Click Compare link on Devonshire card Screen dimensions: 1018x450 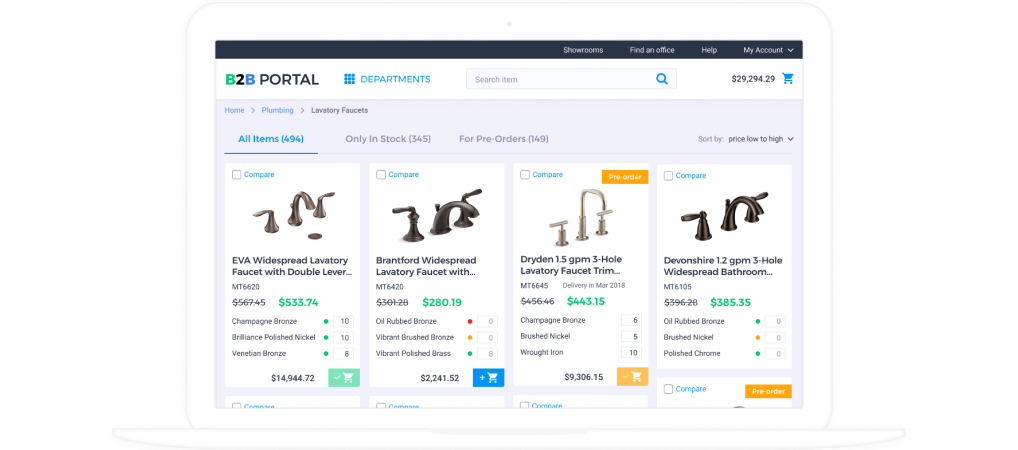pos(691,176)
